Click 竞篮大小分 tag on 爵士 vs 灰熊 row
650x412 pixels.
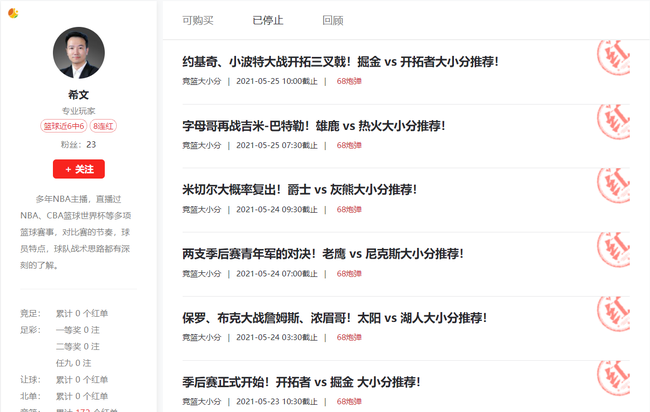pyautogui.click(x=202, y=209)
